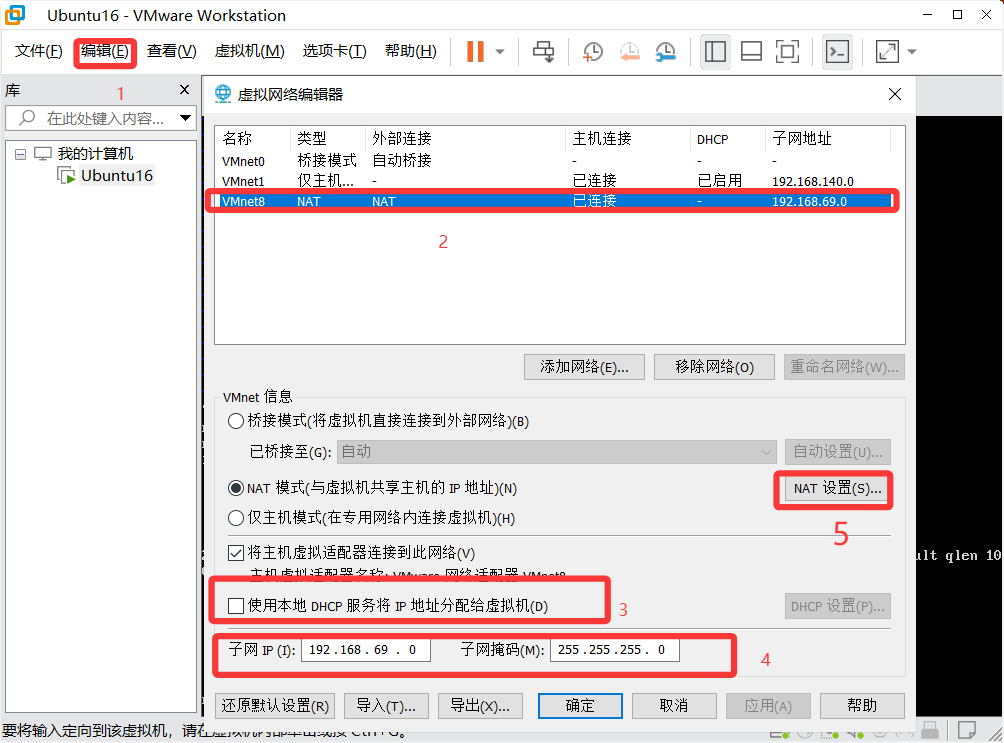The image size is (1004, 743).
Task: Click the thumbnail bar view icon
Action: click(751, 51)
